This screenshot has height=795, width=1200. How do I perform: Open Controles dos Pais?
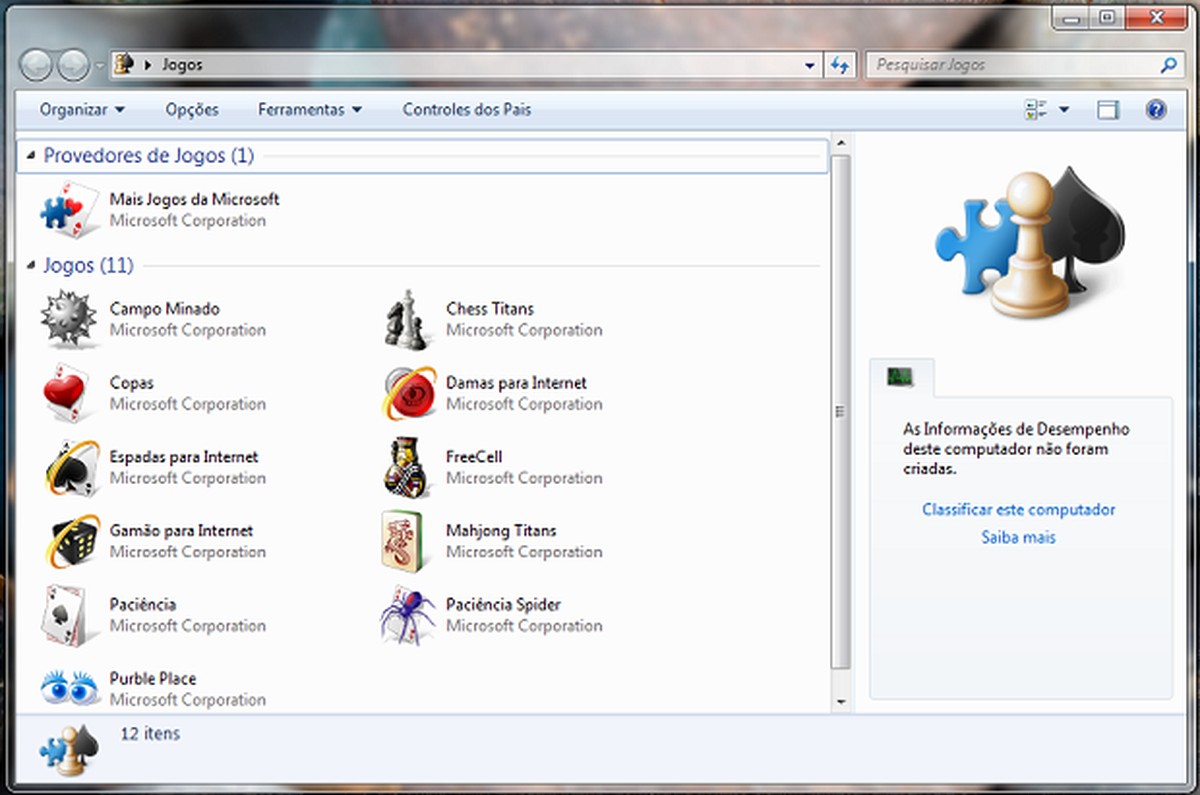(466, 109)
